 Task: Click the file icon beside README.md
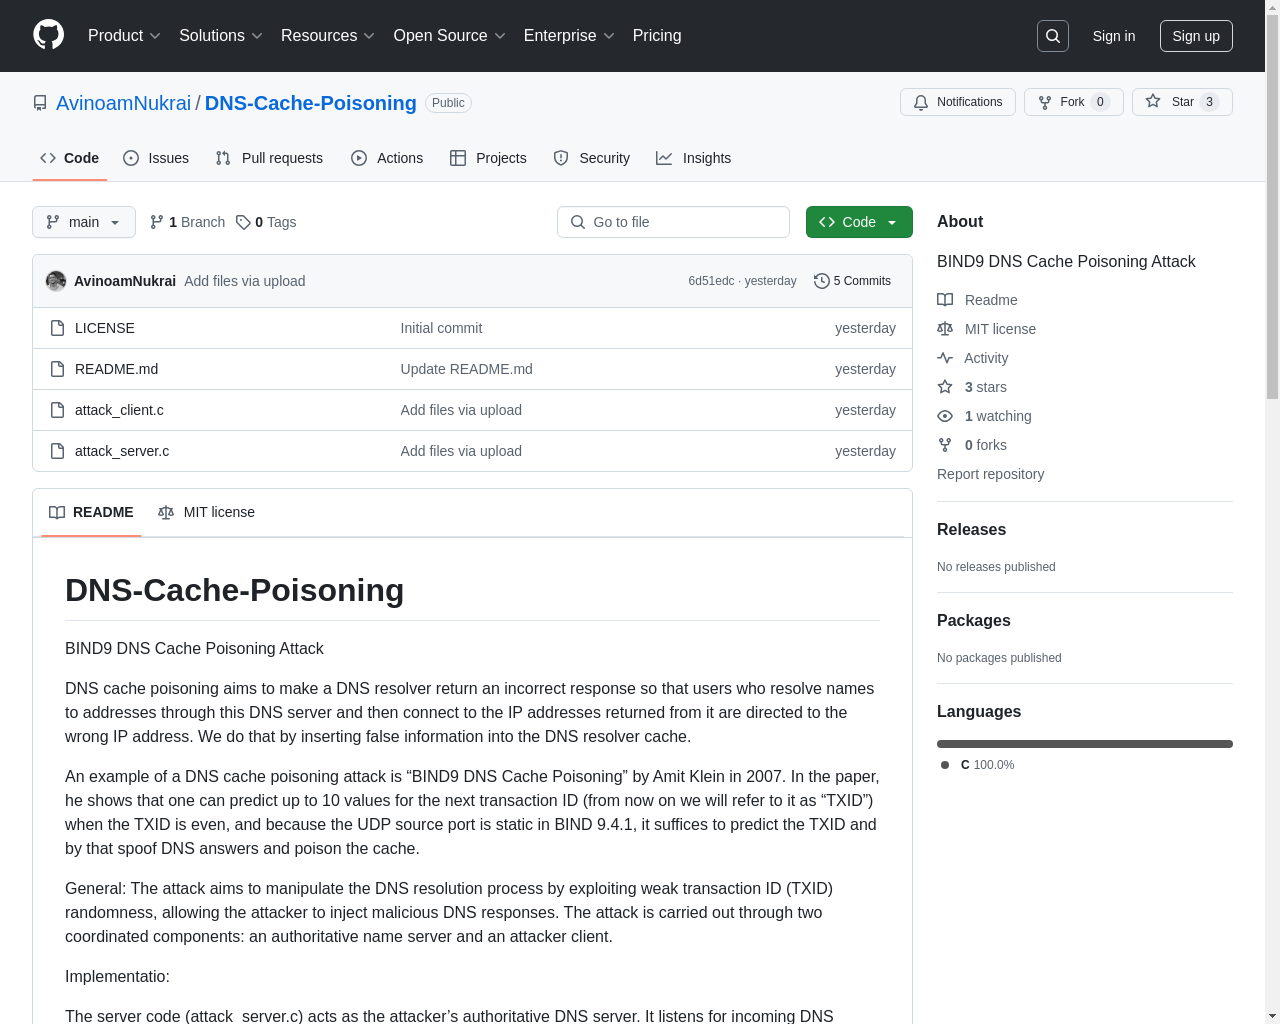click(58, 369)
